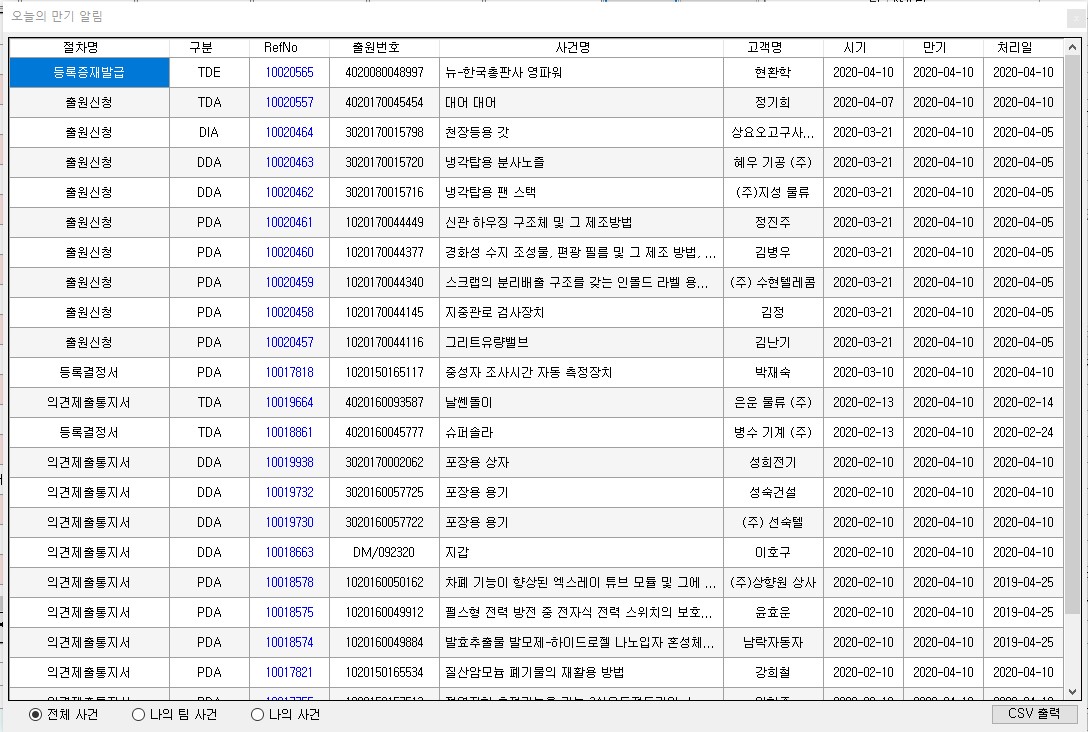Viewport: 1088px width, 732px height.
Task: Sort by 구분 column header
Action: 201,47
